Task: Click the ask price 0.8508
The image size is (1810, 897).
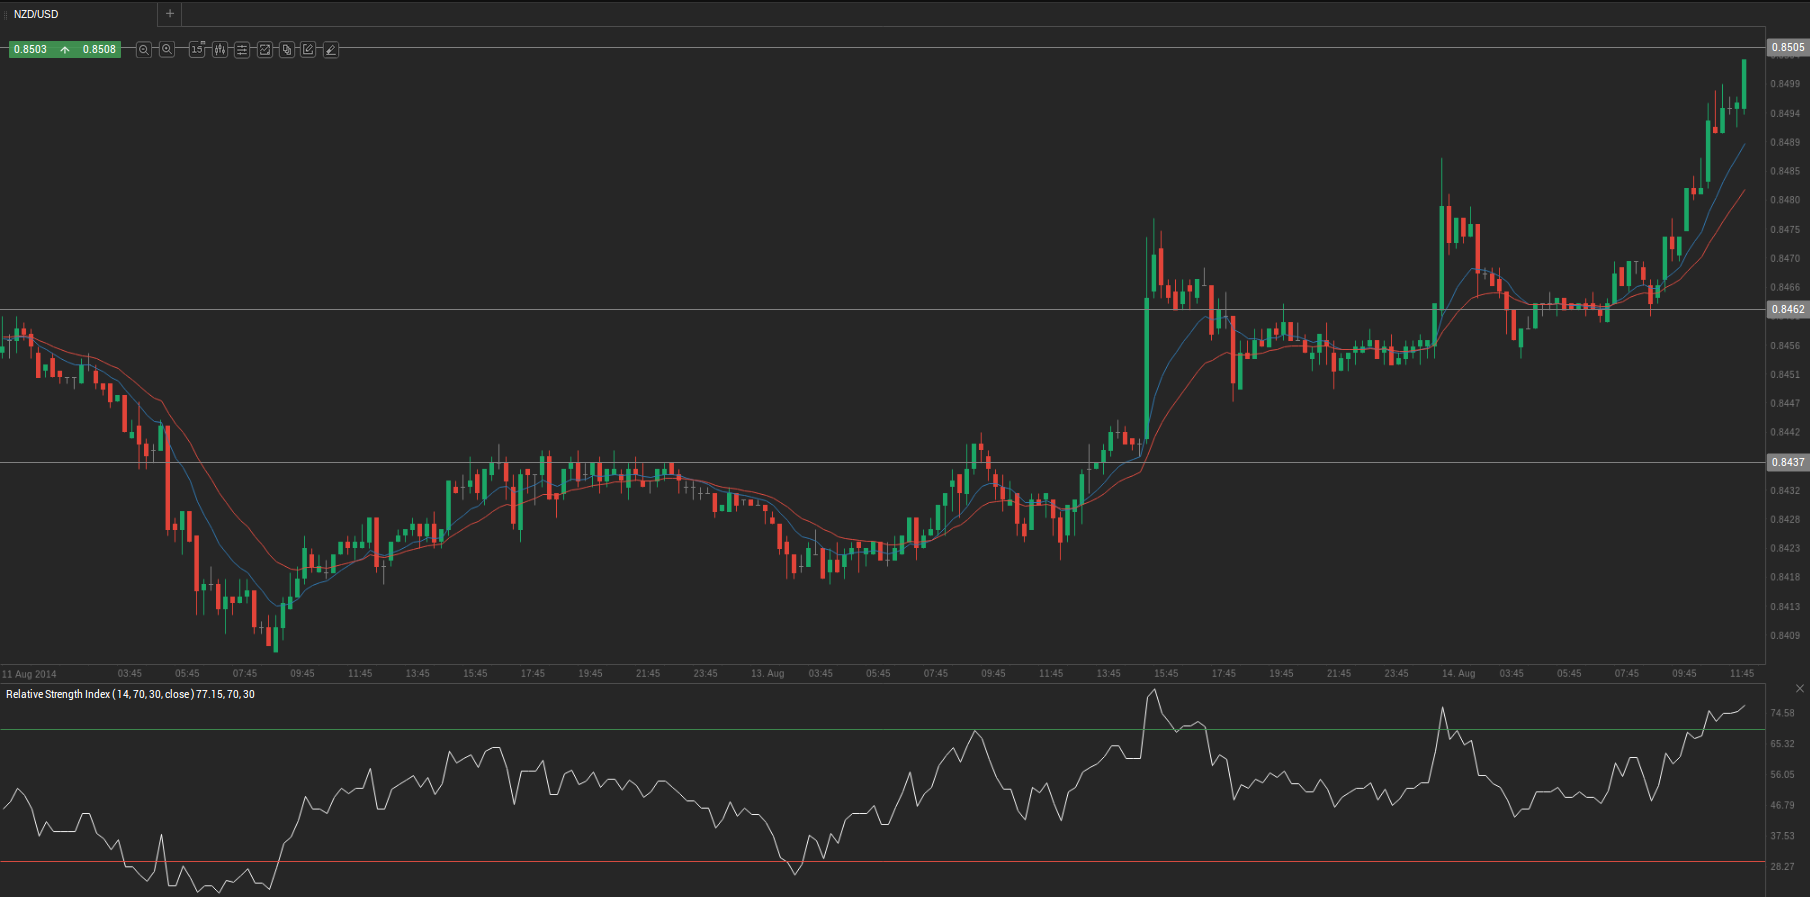Action: click(99, 49)
